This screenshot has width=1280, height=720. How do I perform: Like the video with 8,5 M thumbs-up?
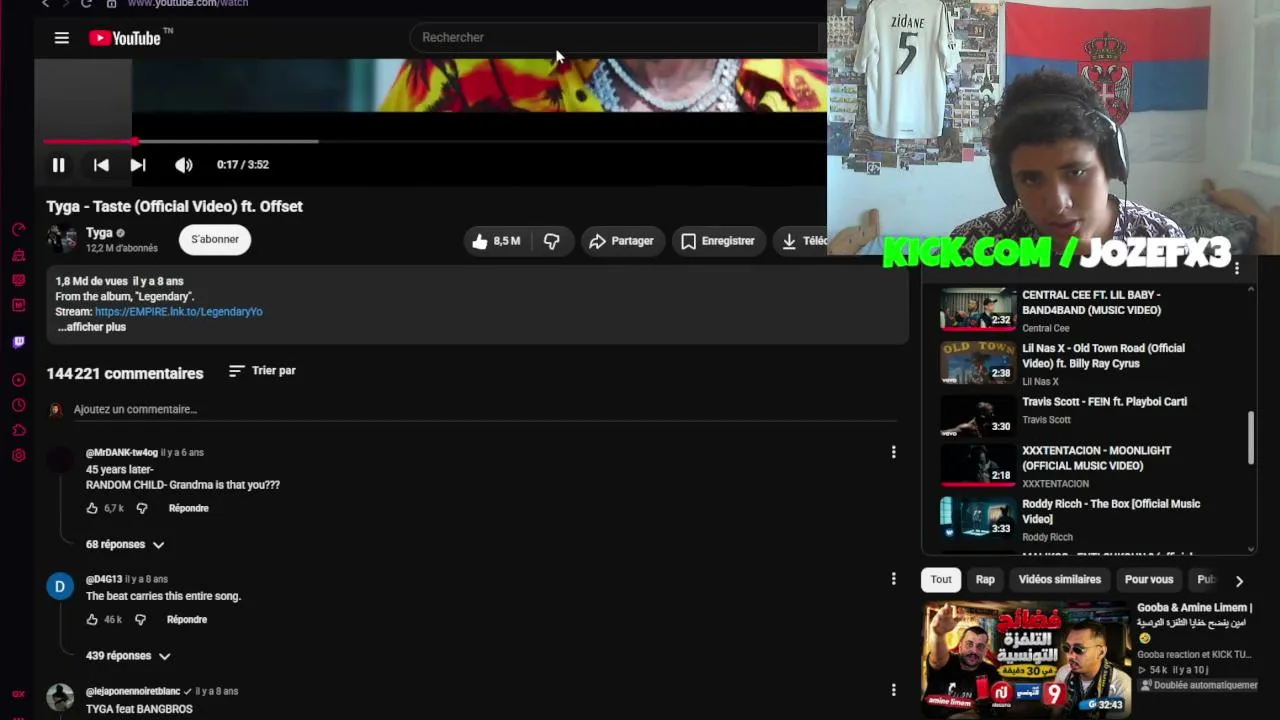click(x=497, y=241)
